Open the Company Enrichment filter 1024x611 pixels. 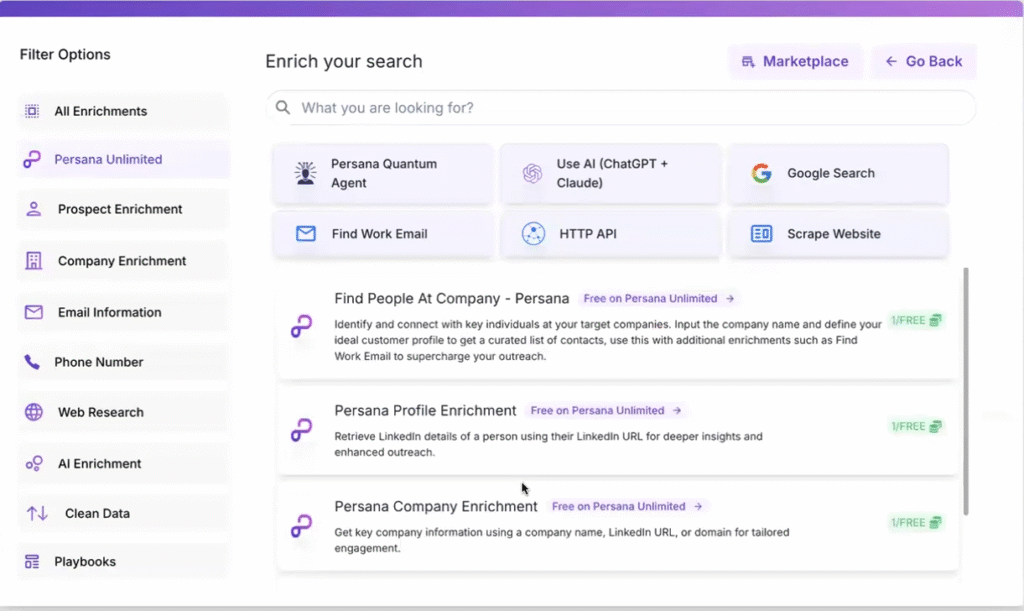[123, 260]
